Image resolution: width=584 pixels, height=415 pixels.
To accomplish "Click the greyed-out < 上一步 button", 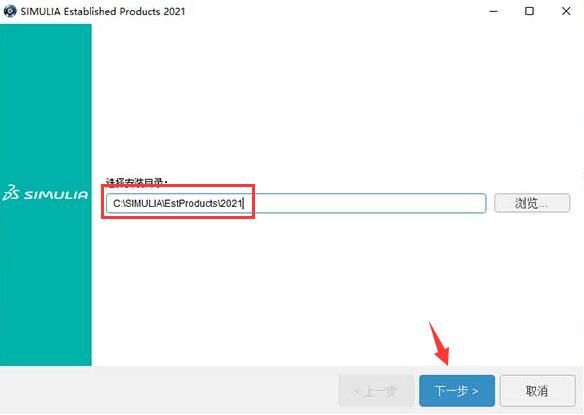I will click(x=376, y=391).
